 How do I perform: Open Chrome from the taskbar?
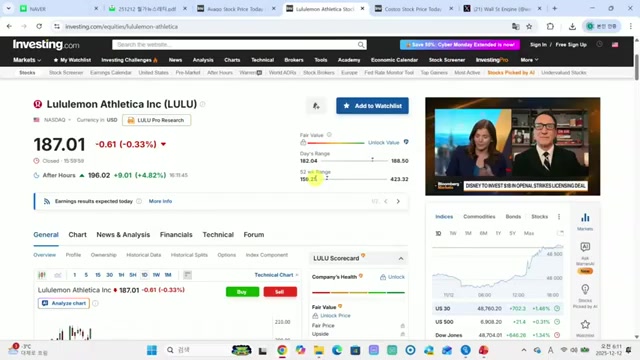(x=282, y=350)
